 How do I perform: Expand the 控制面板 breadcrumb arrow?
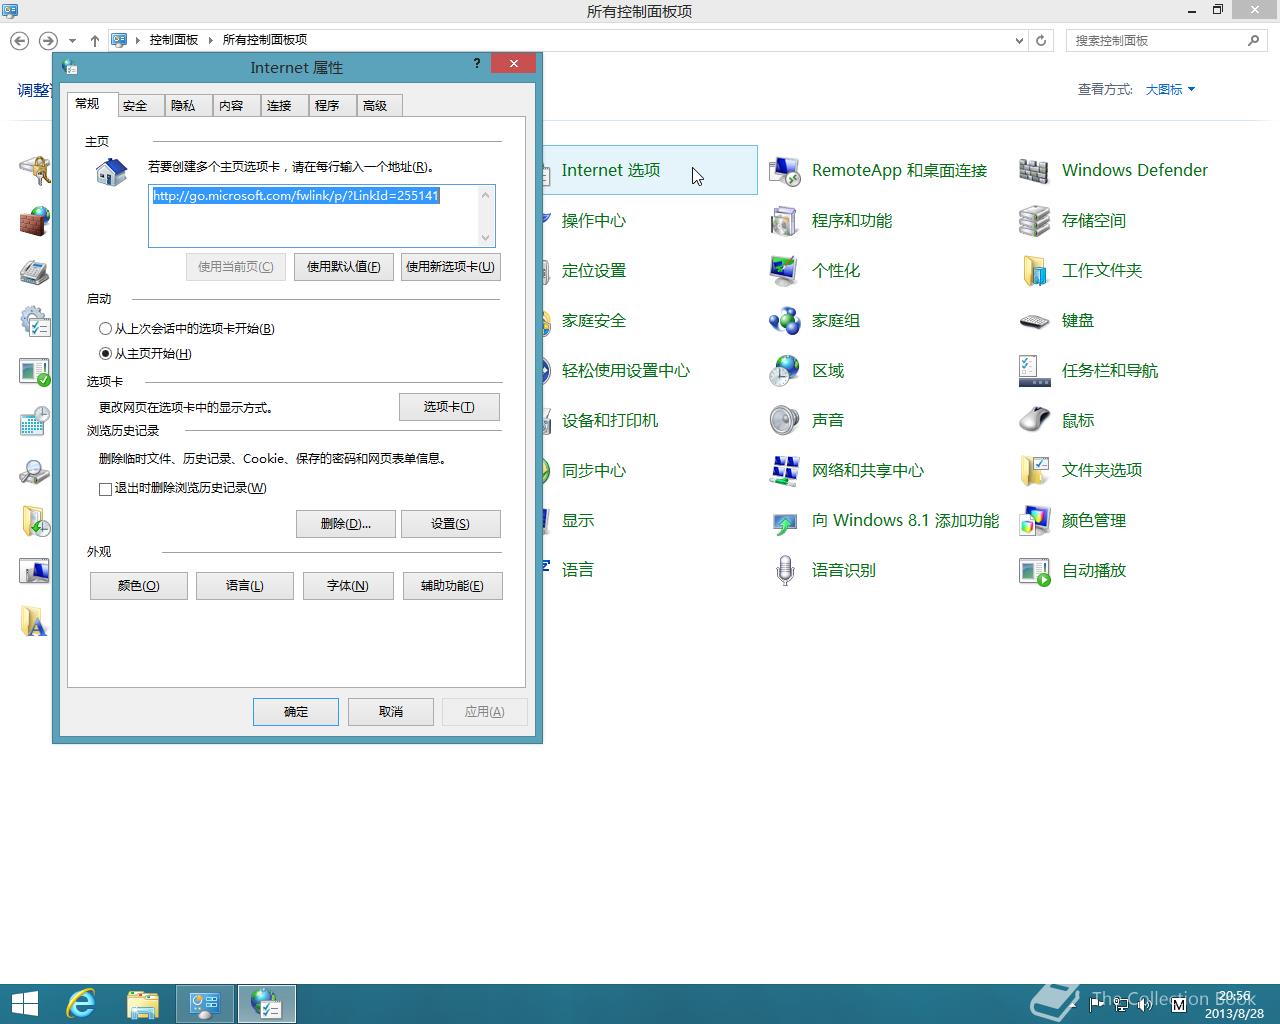pos(211,40)
